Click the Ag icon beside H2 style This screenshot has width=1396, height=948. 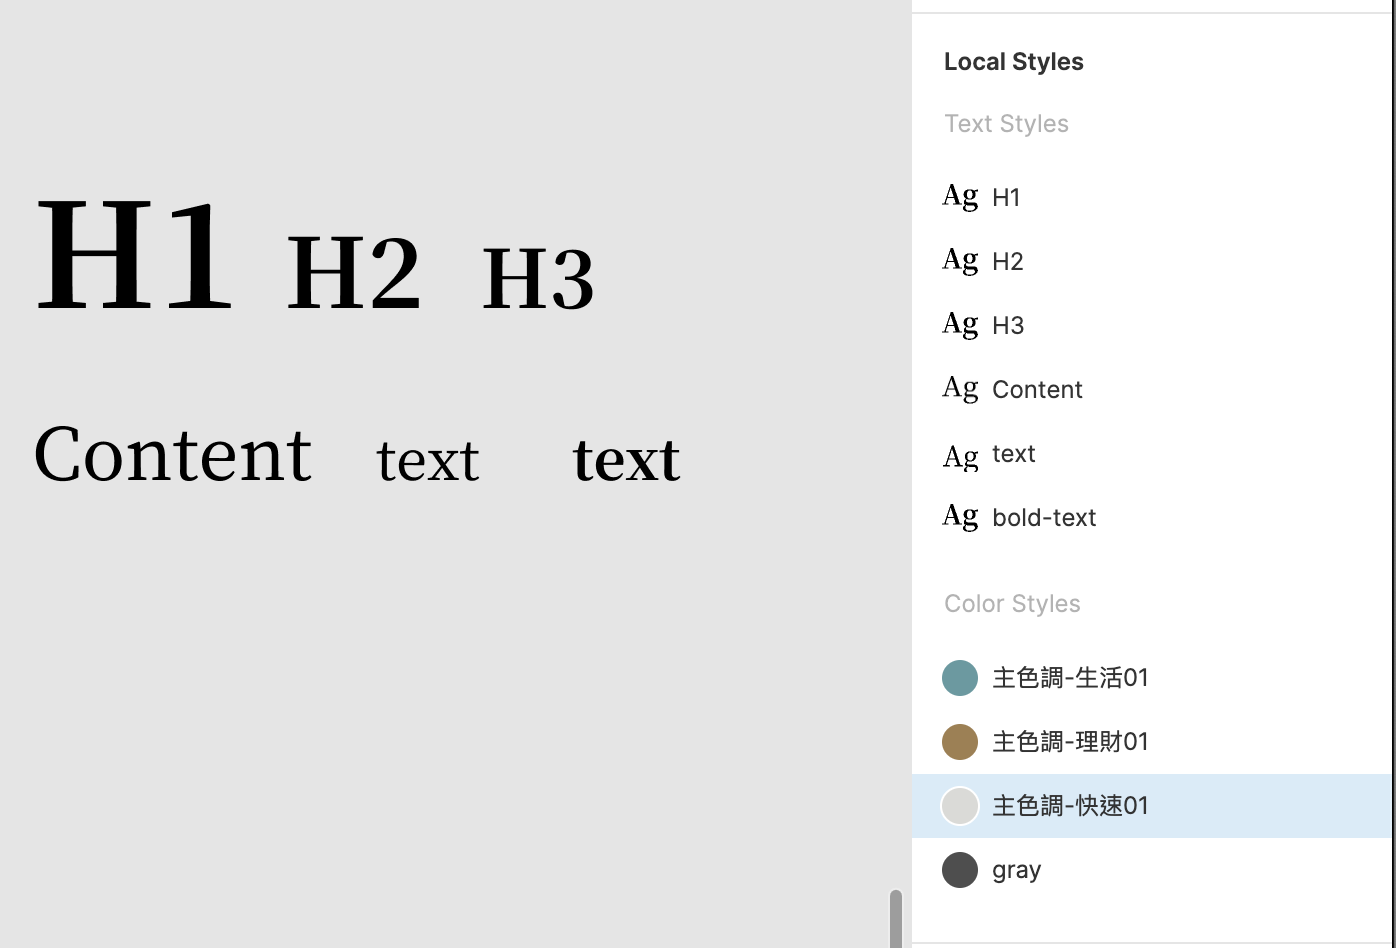[960, 261]
